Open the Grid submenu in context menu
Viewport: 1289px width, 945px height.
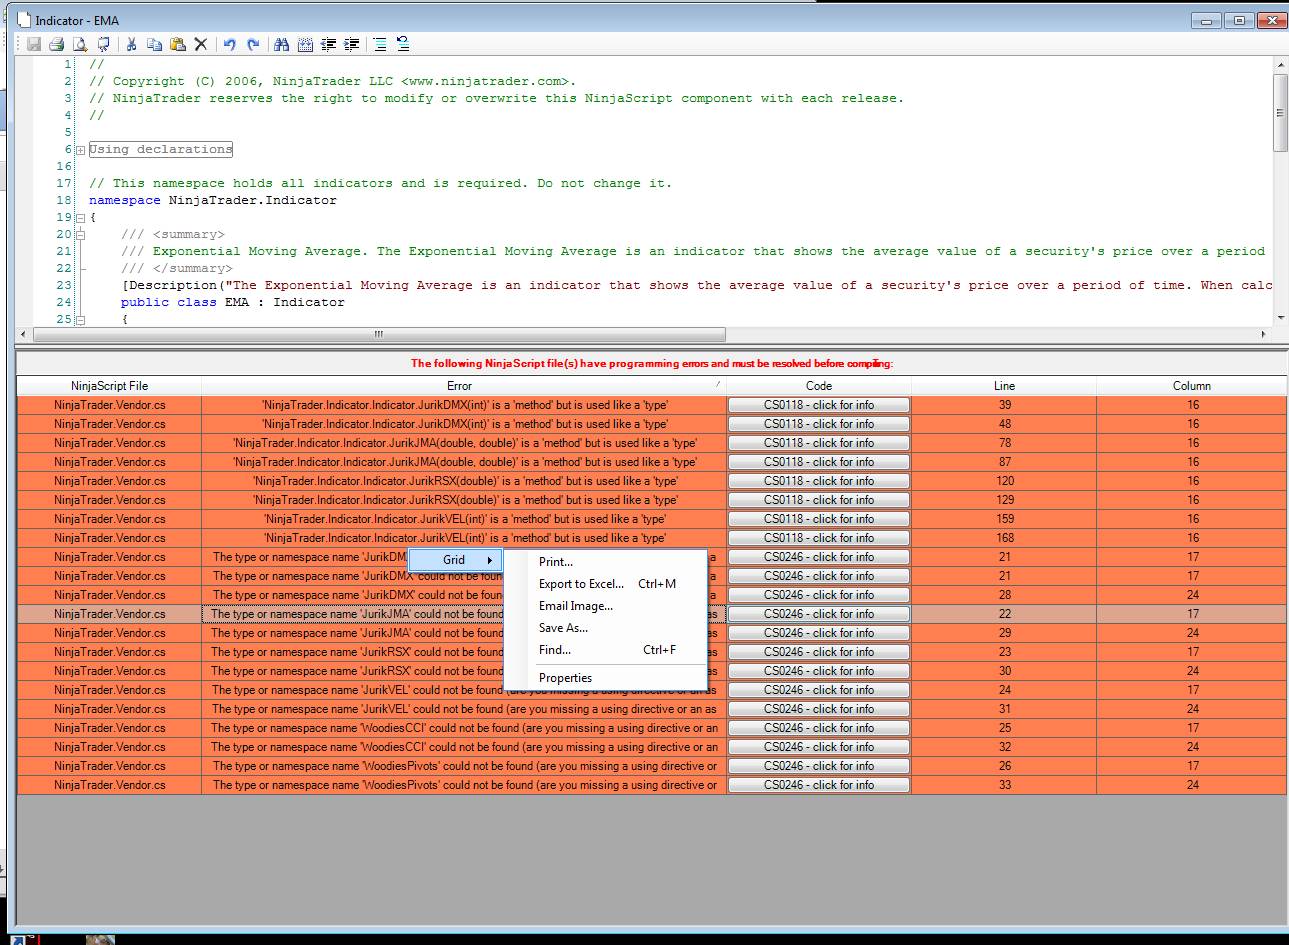[x=456, y=560]
